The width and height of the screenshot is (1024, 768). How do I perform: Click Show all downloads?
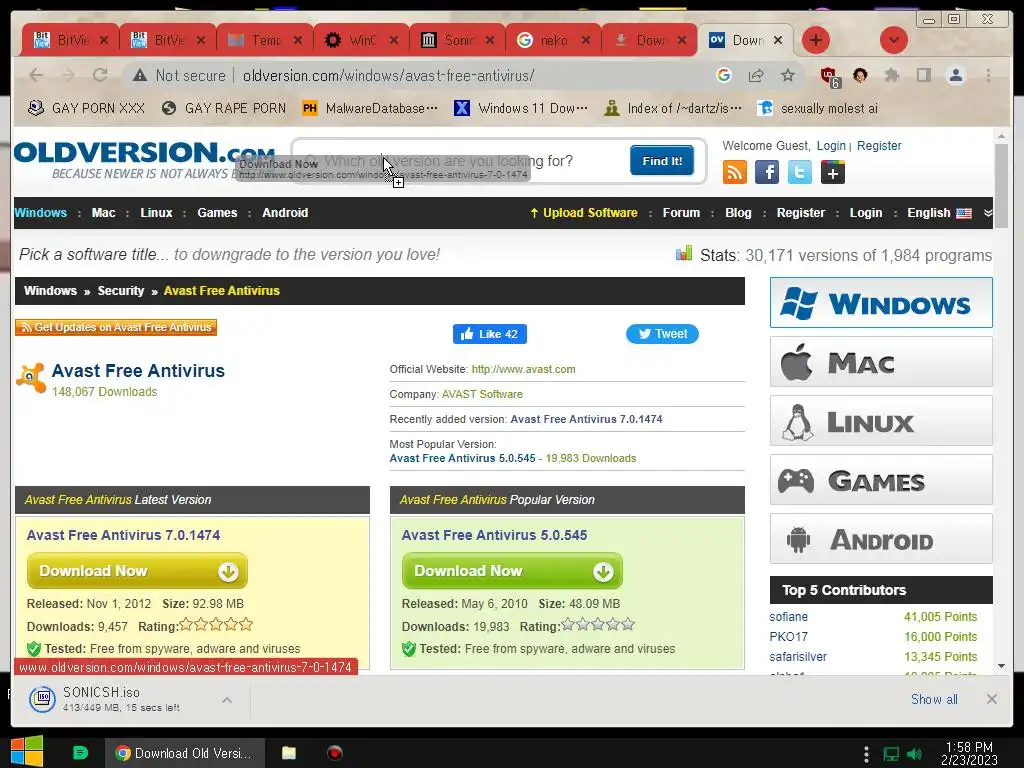tap(934, 699)
